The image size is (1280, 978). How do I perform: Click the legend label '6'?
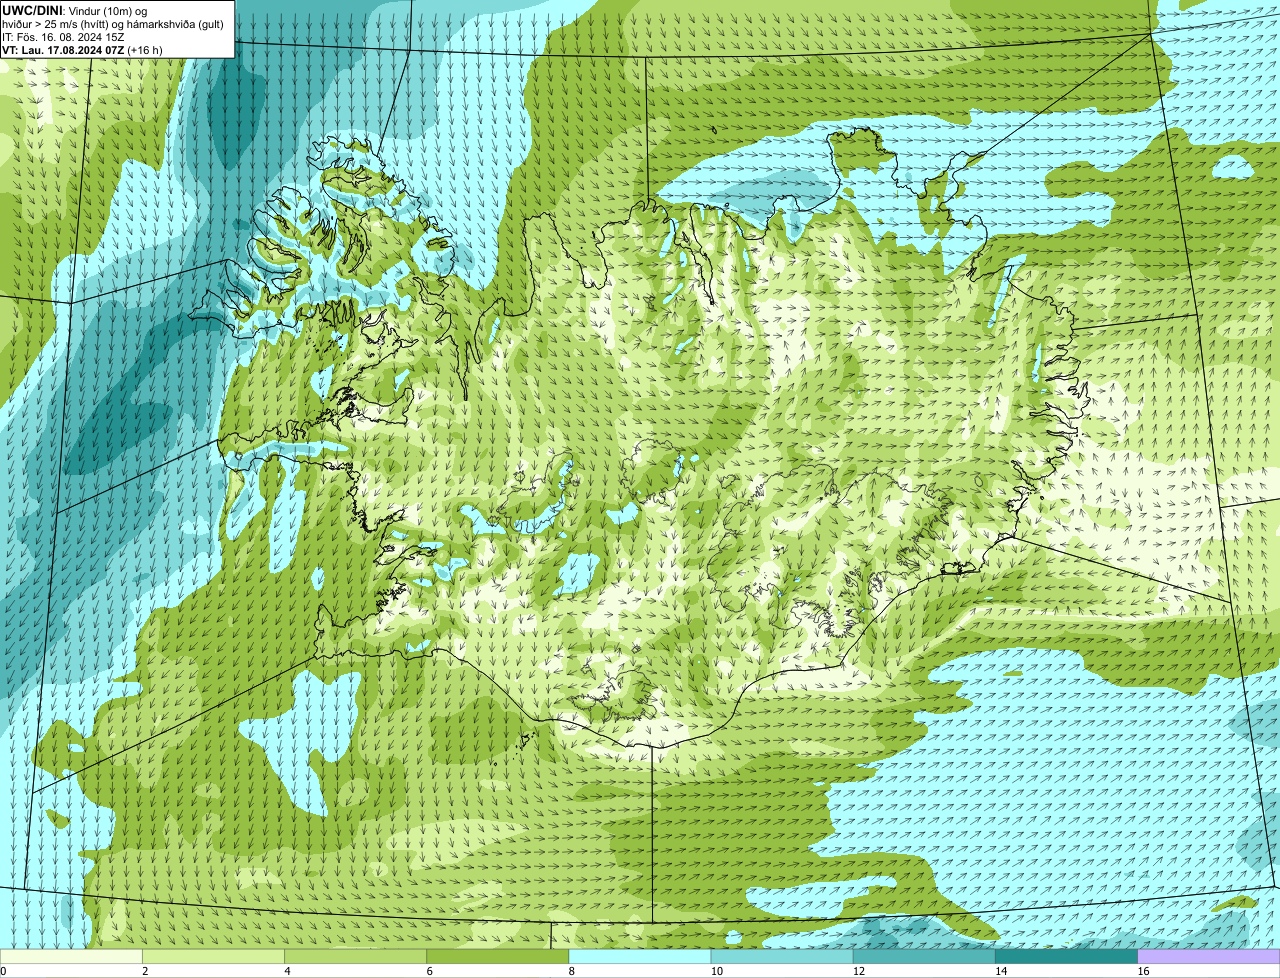point(430,971)
